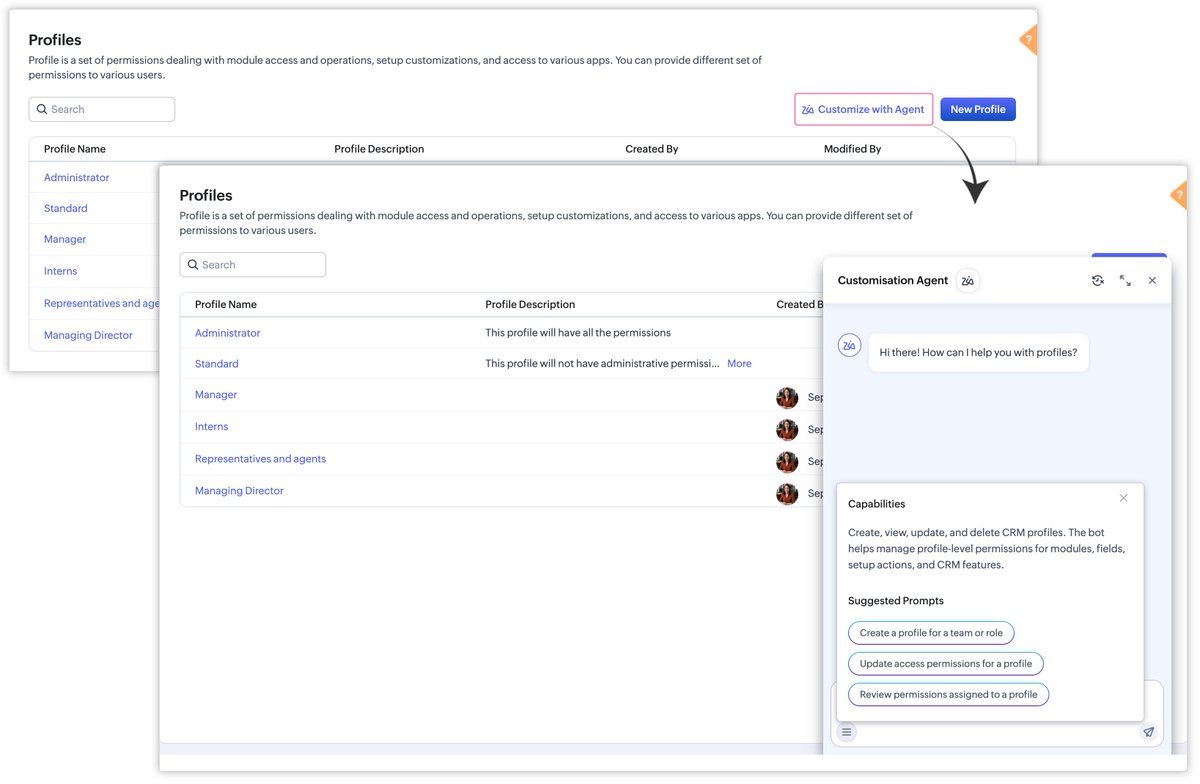Open Administrator profile in back window
This screenshot has width=1200, height=784.
[x=77, y=177]
